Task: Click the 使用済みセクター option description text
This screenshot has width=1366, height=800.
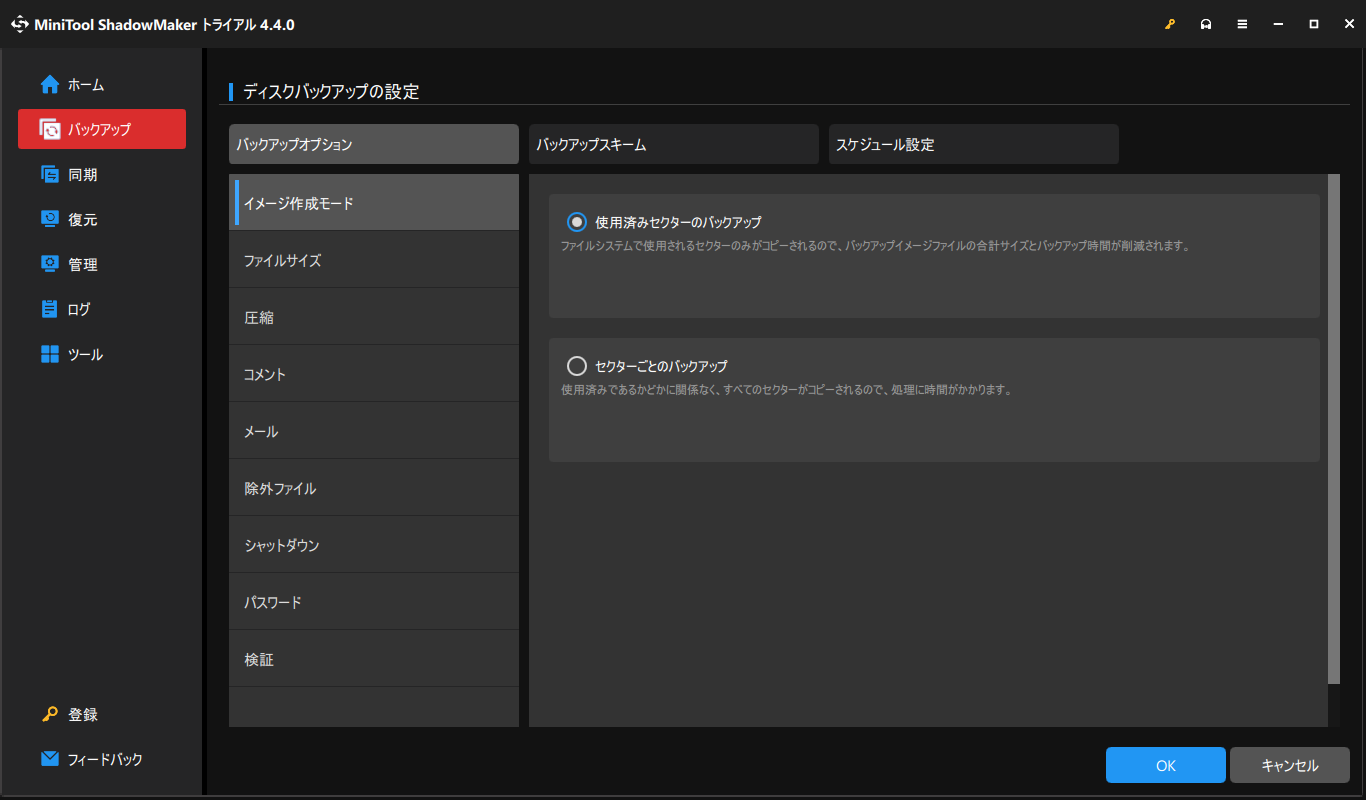Action: click(x=875, y=245)
